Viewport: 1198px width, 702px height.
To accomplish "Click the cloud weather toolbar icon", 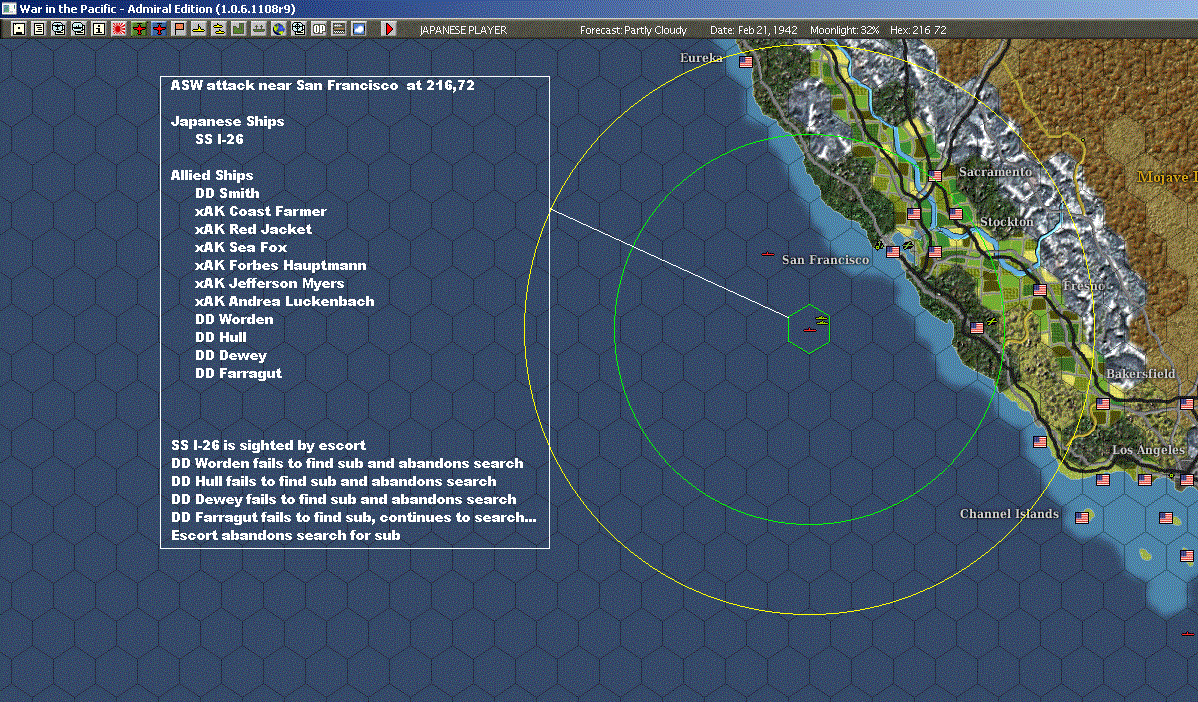I will coord(358,29).
